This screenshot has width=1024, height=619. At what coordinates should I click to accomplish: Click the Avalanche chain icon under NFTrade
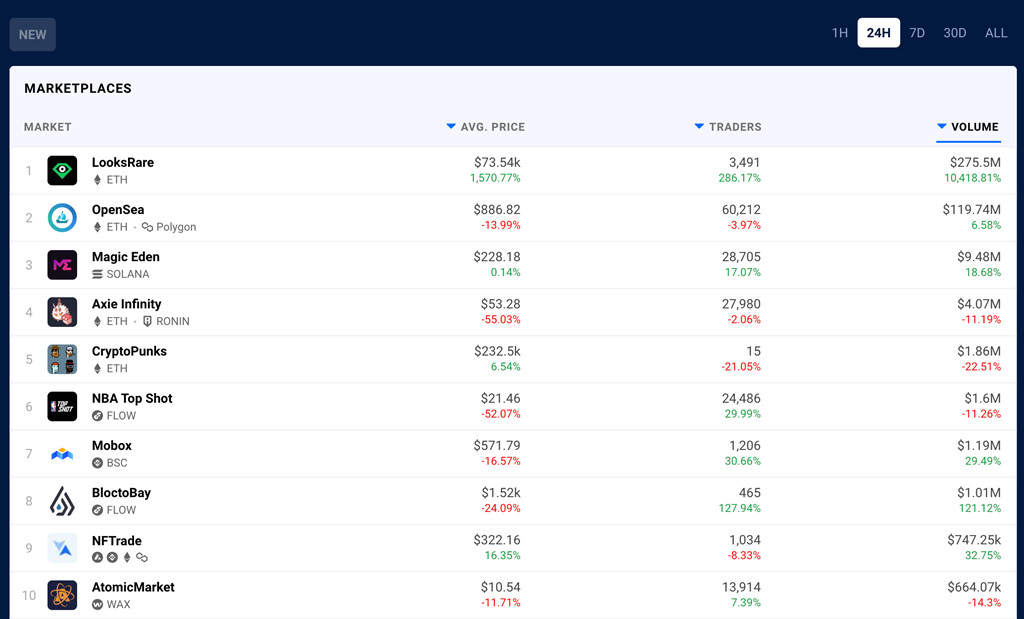click(x=97, y=558)
